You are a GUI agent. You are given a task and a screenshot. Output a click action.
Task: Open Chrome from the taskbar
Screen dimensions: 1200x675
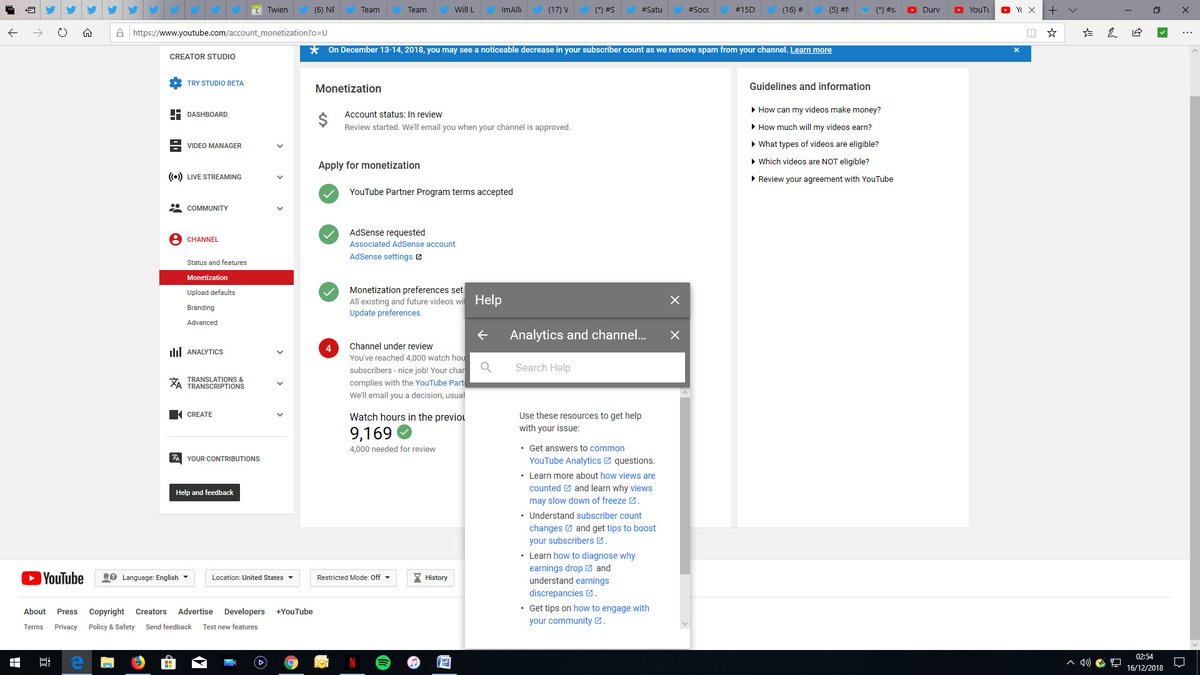click(x=291, y=662)
